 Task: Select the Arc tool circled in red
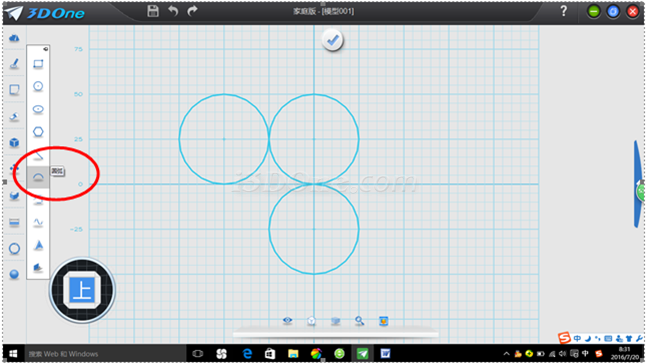(x=38, y=177)
